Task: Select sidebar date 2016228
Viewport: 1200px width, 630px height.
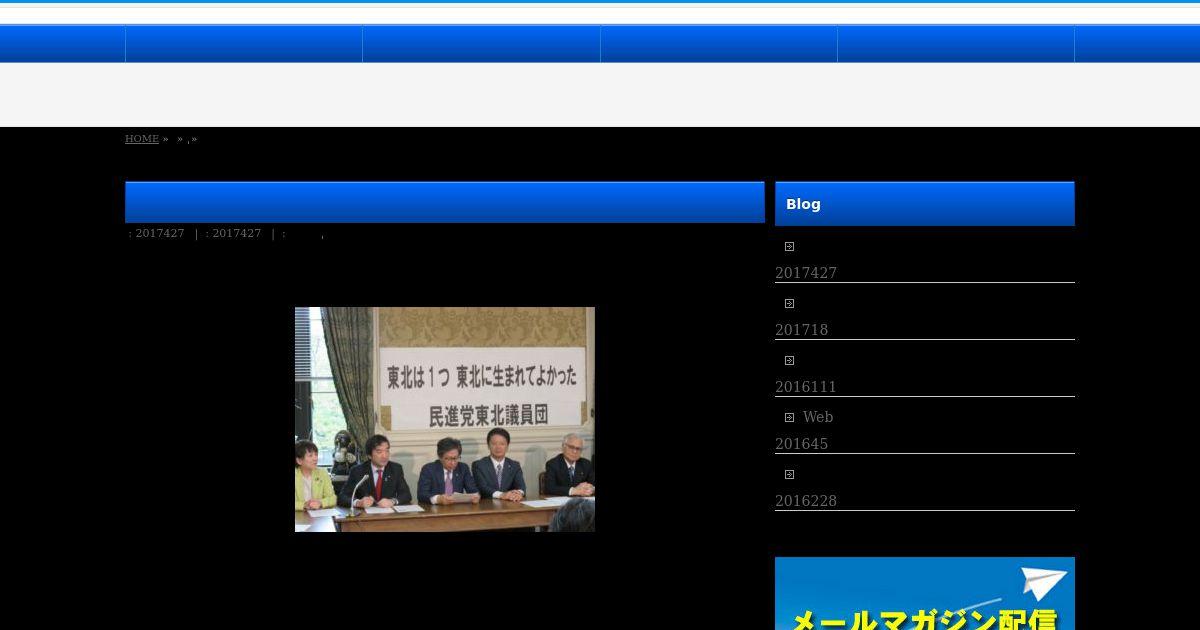Action: [x=806, y=501]
